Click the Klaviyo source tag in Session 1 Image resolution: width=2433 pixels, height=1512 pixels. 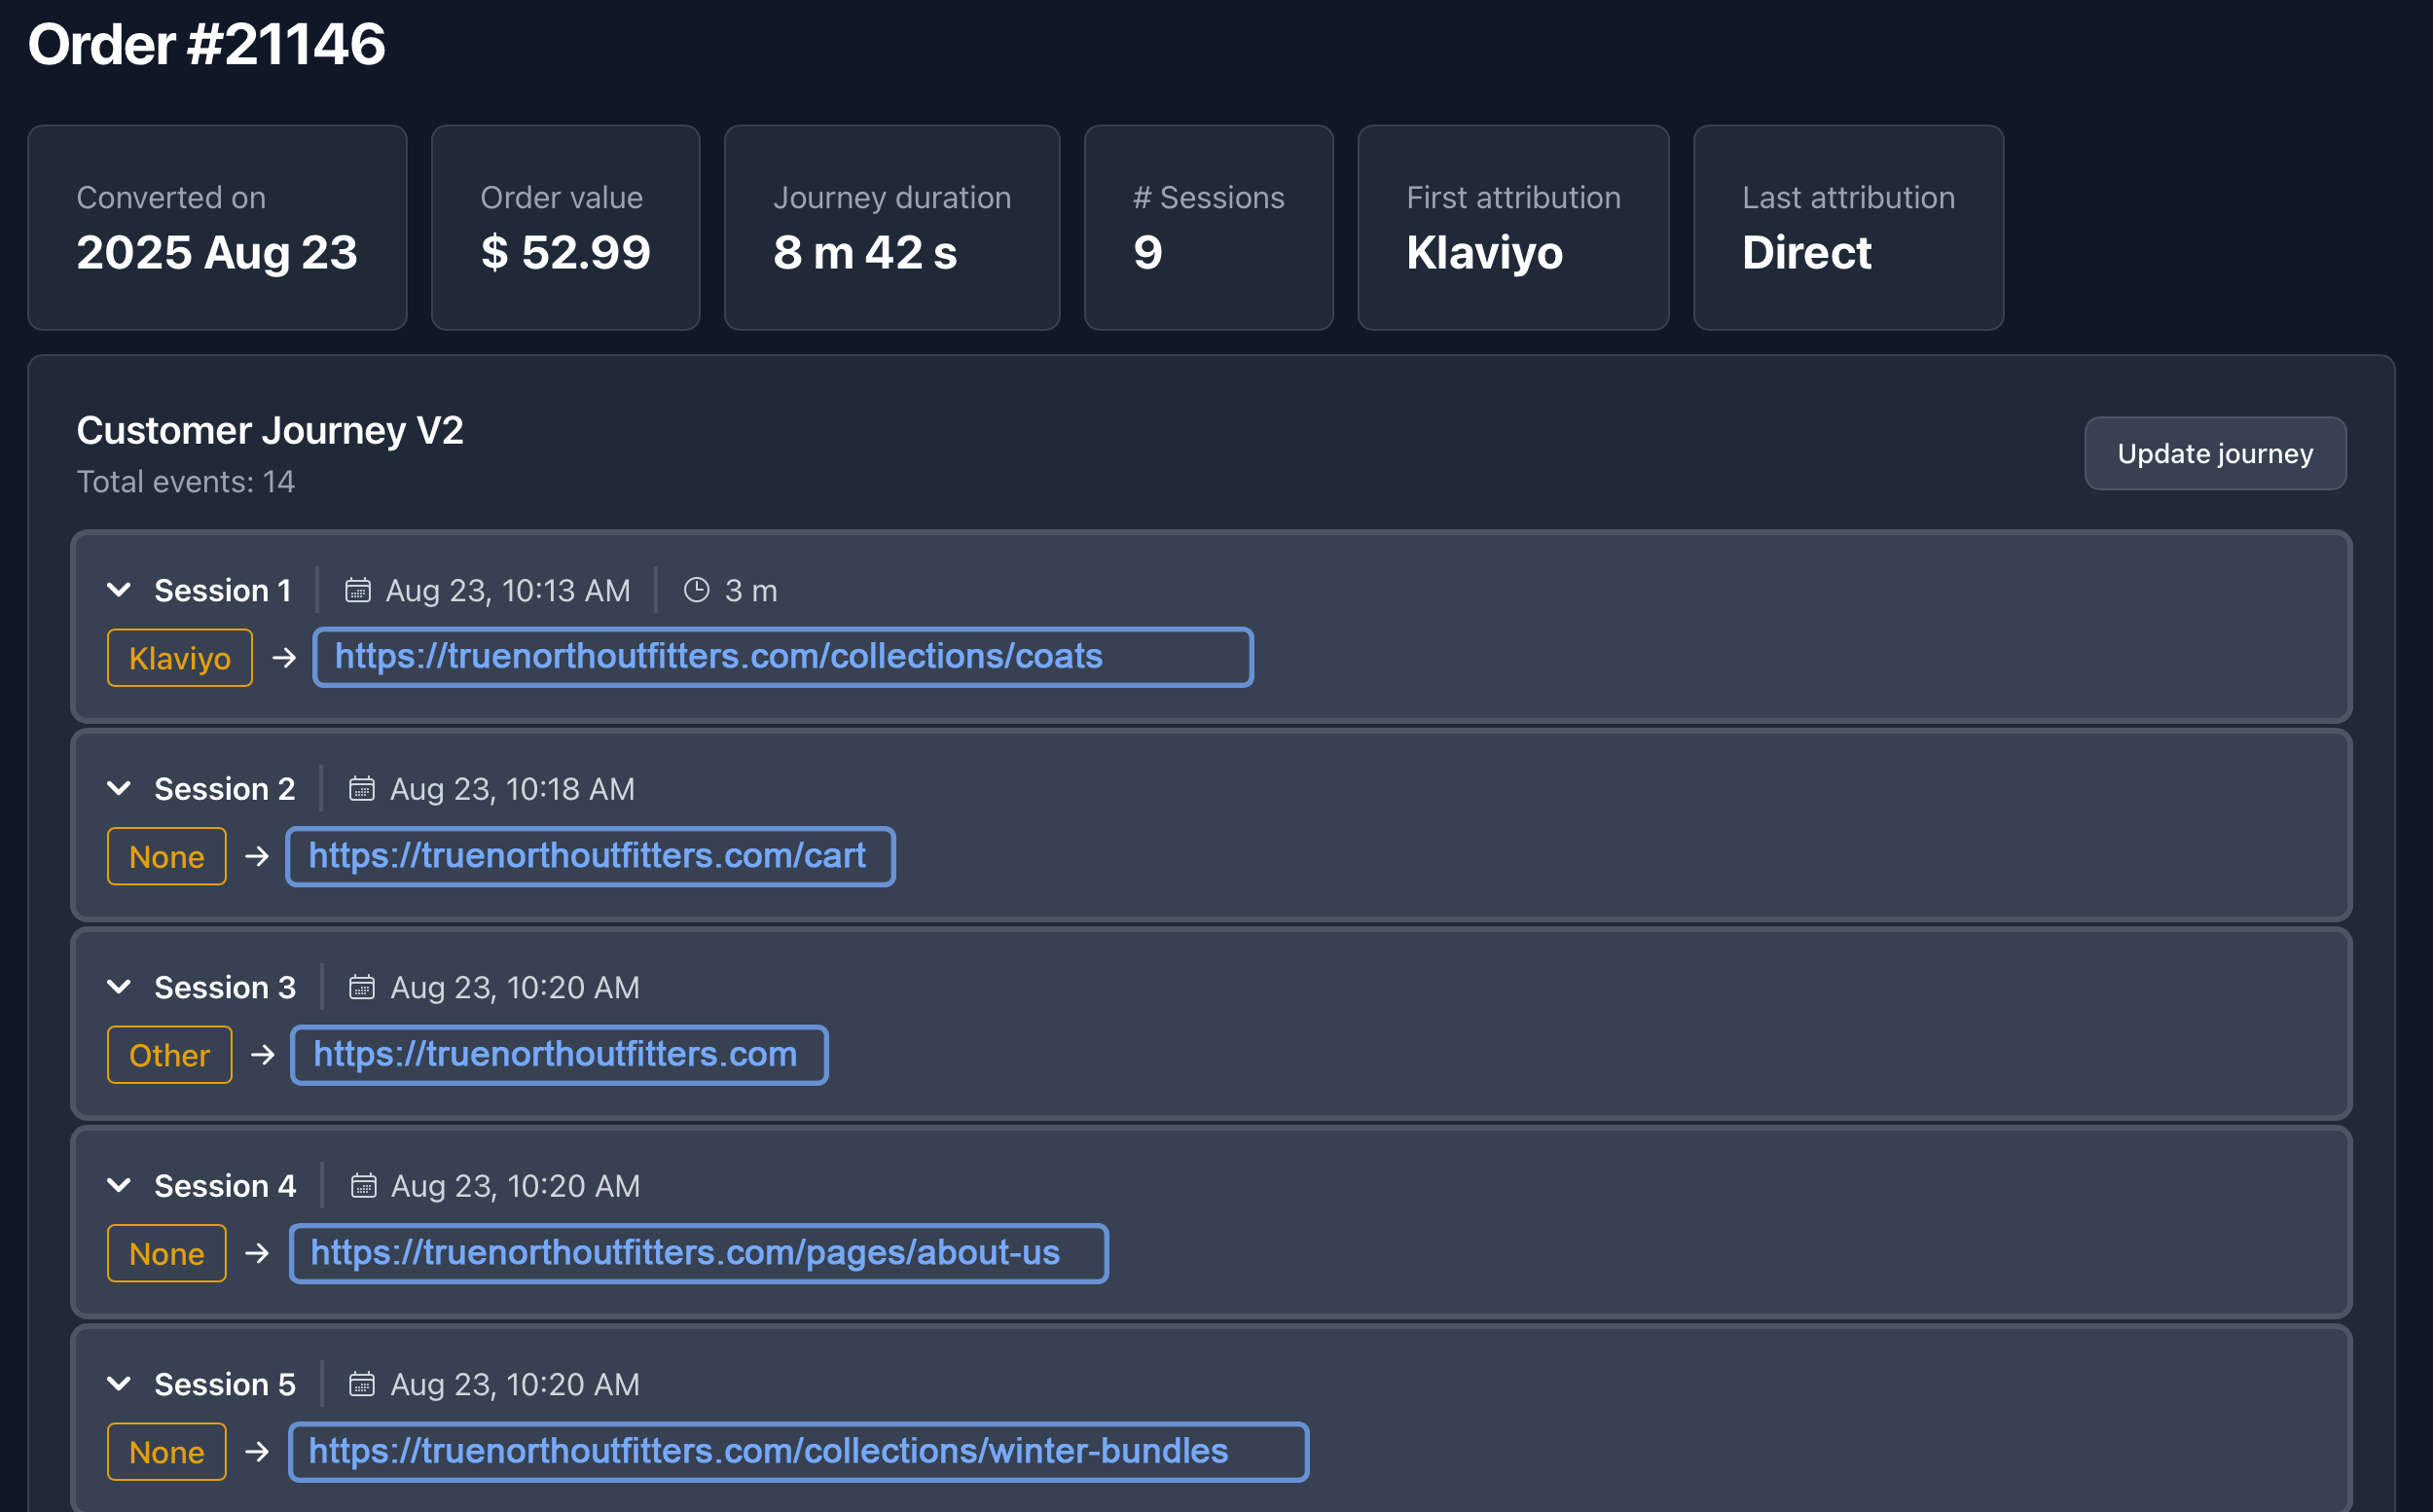[x=180, y=658]
